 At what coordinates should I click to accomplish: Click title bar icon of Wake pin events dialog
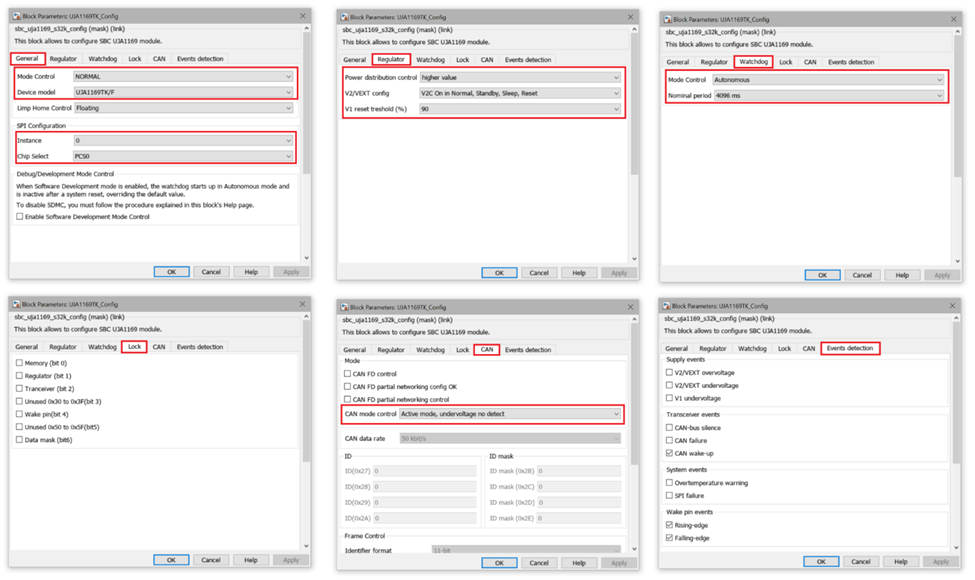point(667,306)
